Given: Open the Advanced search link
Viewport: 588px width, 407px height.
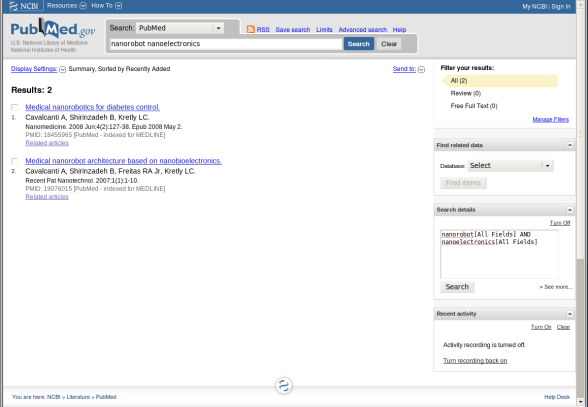Looking at the screenshot, I should tap(362, 30).
